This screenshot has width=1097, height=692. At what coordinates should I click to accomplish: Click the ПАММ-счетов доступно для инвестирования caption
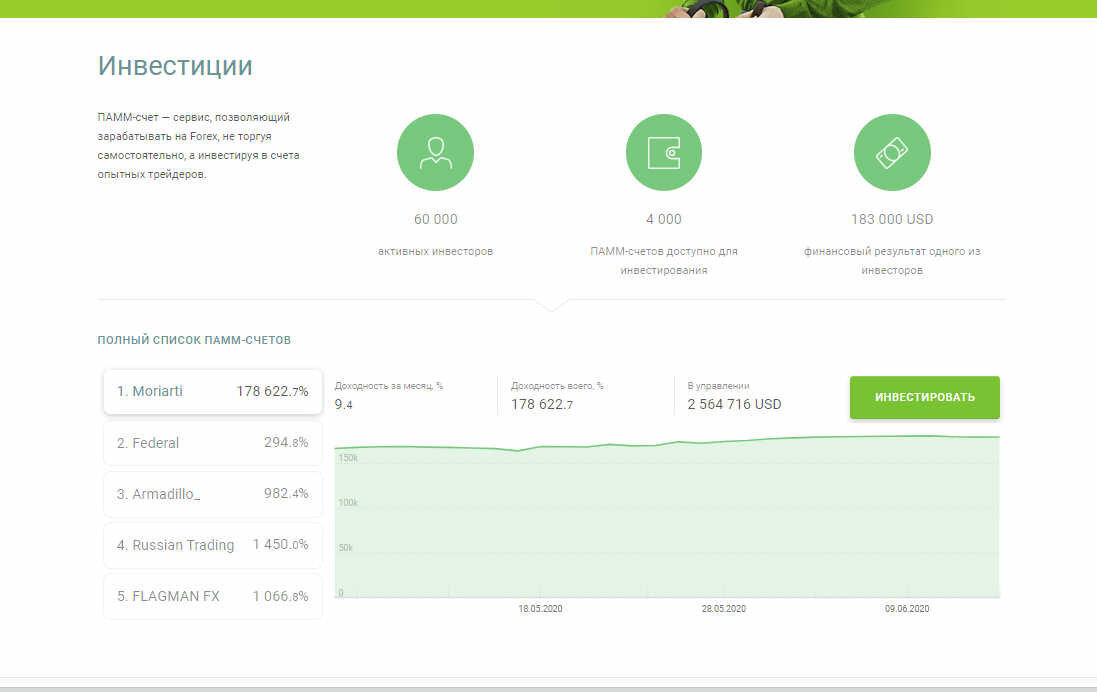pyautogui.click(x=663, y=260)
